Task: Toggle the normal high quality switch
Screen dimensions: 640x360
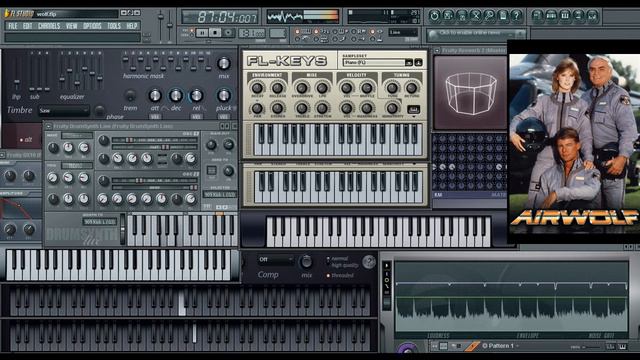Action: pos(328,261)
